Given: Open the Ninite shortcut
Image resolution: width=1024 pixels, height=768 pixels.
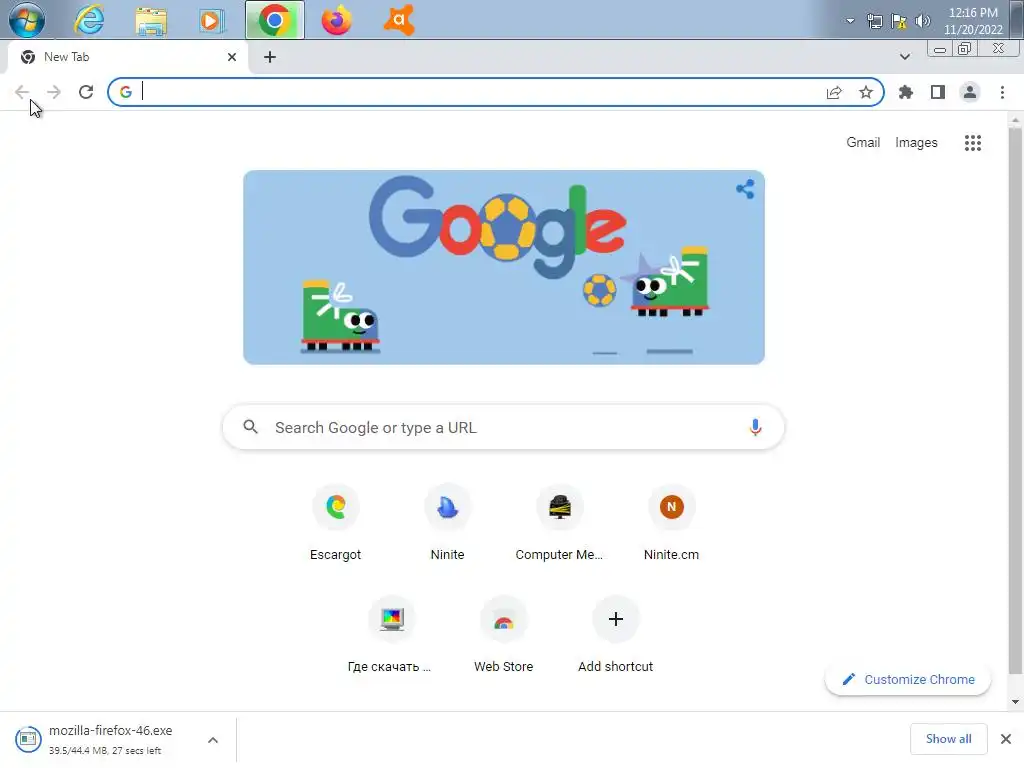Looking at the screenshot, I should point(447,522).
